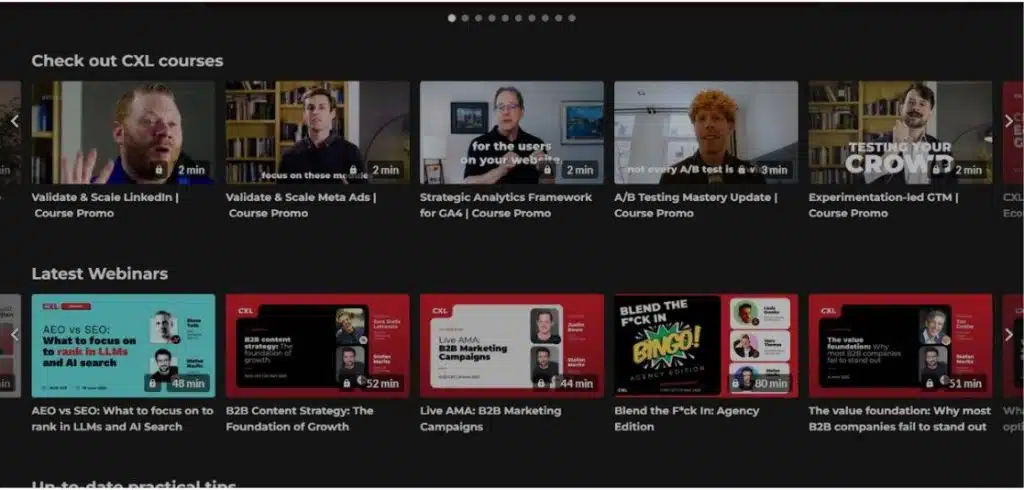
Task: Click the '51 min' duration badge
Action: [965, 384]
